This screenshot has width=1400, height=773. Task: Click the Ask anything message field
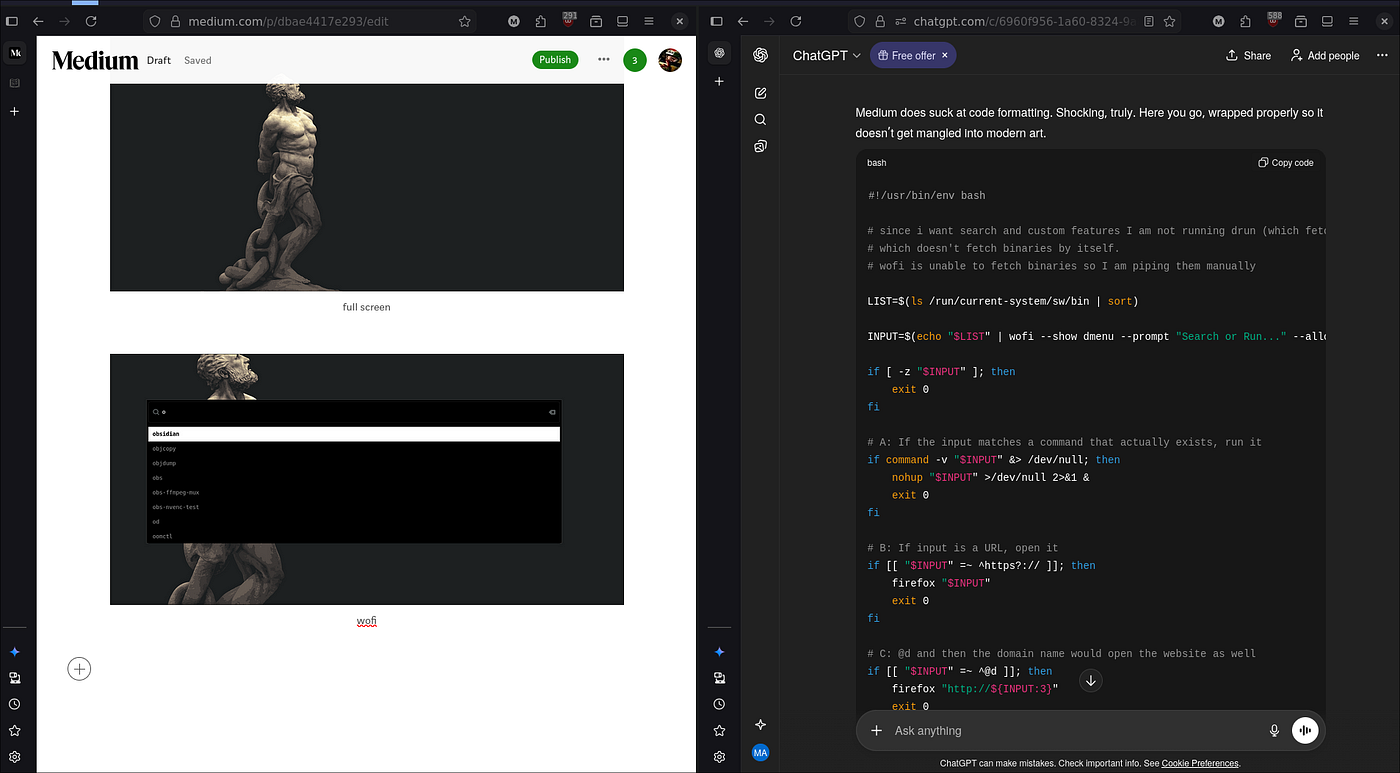1075,731
